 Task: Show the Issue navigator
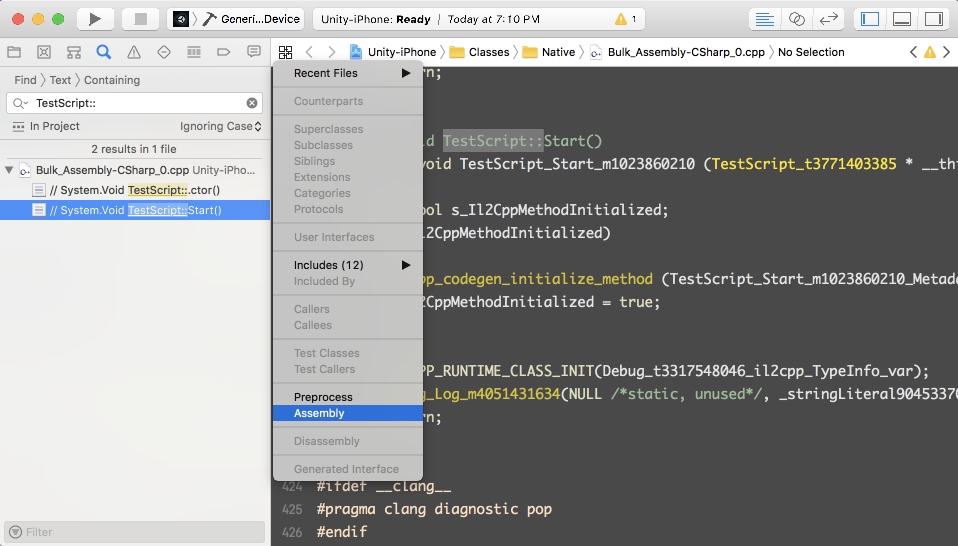tap(134, 52)
